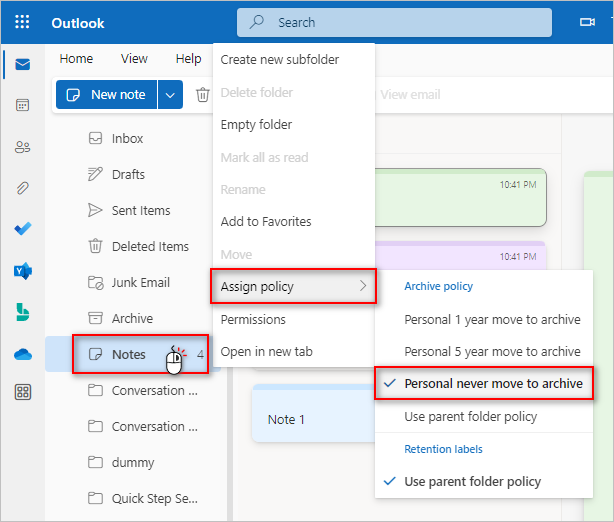
Task: Choose Archive policy Use parent folder policy
Action: (x=484, y=416)
